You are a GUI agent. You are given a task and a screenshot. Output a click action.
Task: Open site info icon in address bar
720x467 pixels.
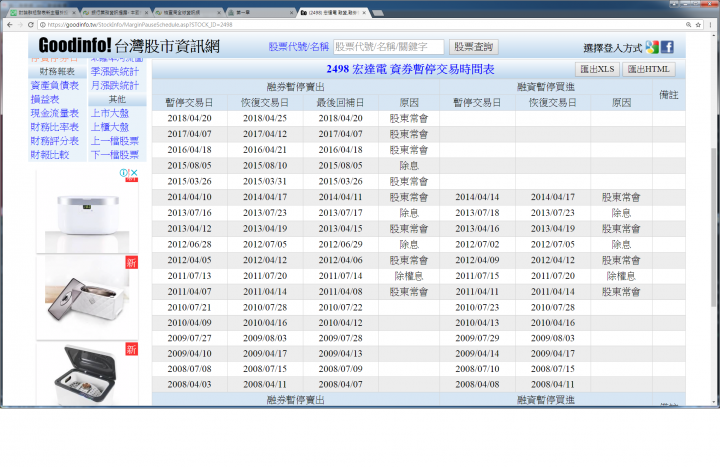pos(43,25)
